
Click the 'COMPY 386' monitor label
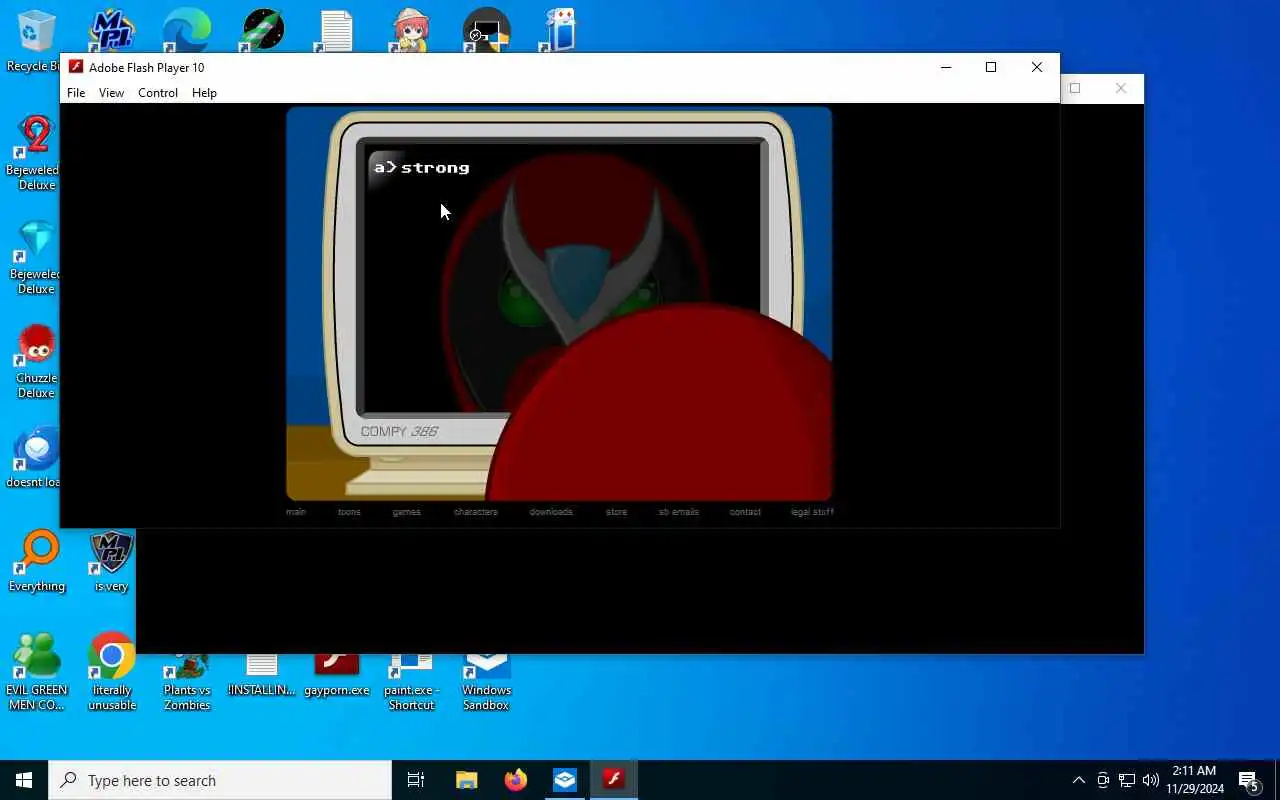click(x=399, y=432)
